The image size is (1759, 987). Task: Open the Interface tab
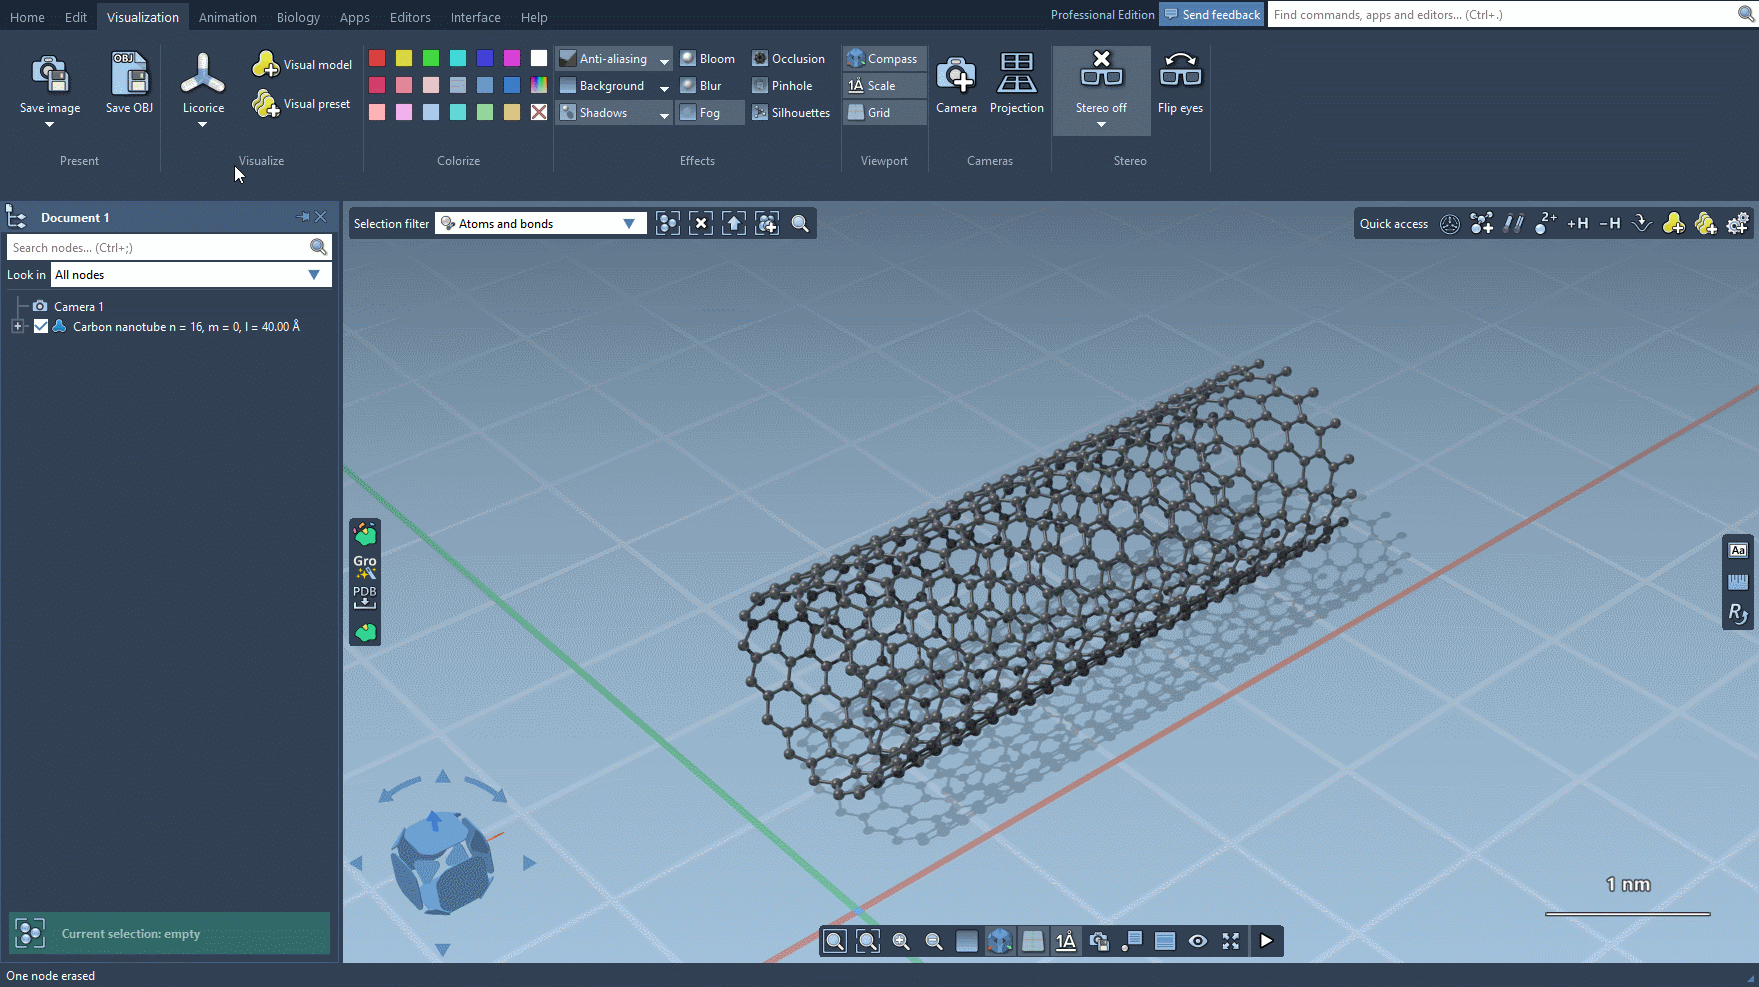coord(475,17)
